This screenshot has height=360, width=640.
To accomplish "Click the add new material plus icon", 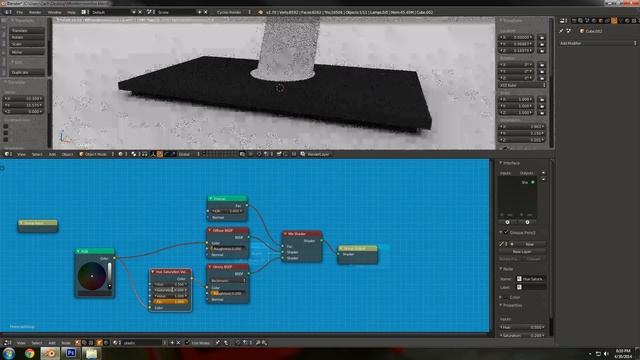I will tap(172, 342).
